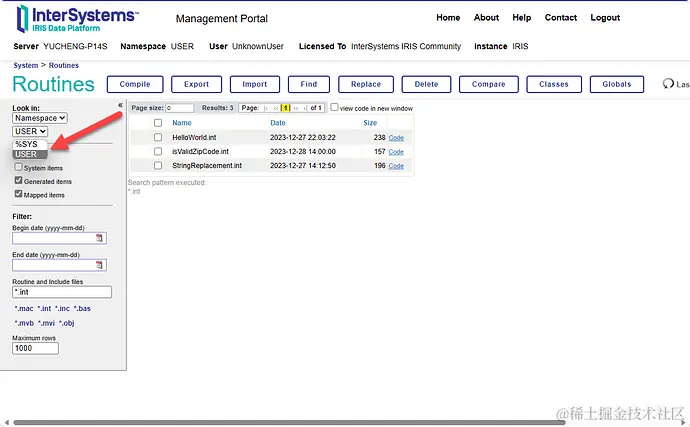
Task: Open the About menu item
Action: [486, 18]
